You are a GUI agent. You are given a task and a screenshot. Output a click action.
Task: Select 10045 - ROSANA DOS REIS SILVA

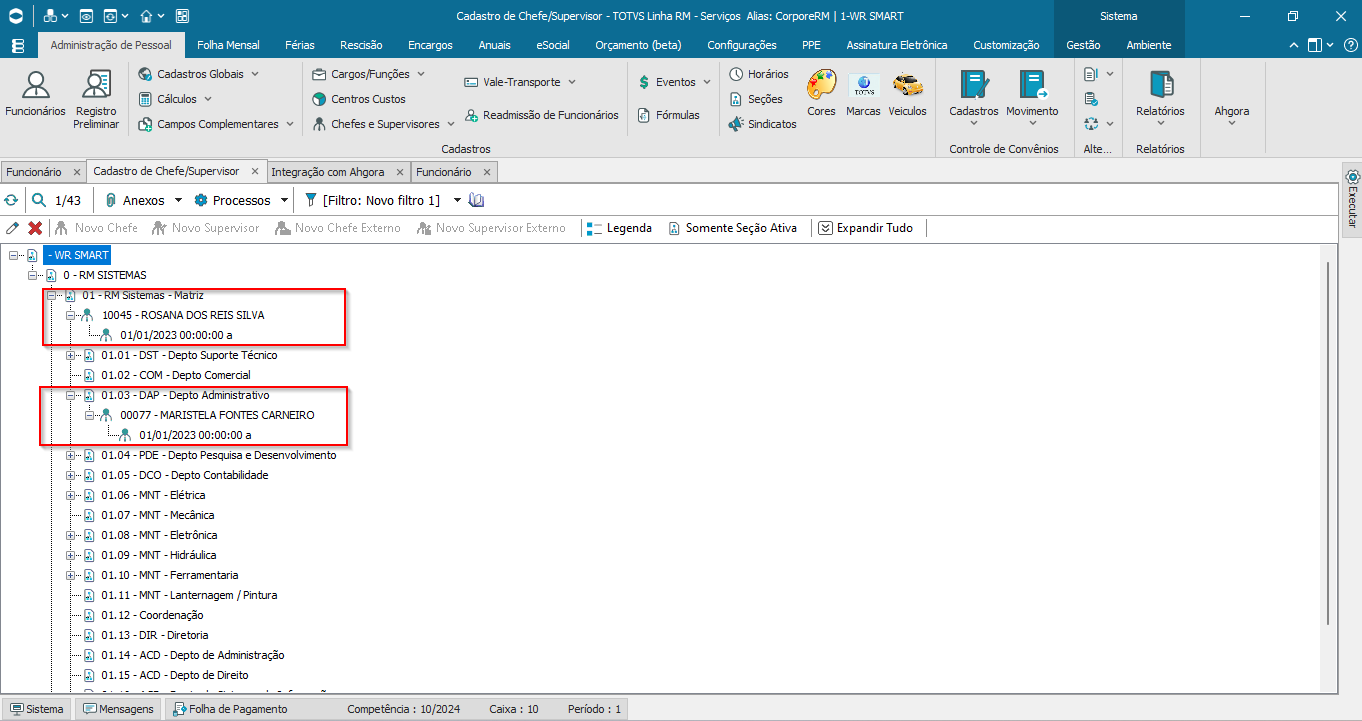pyautogui.click(x=183, y=315)
